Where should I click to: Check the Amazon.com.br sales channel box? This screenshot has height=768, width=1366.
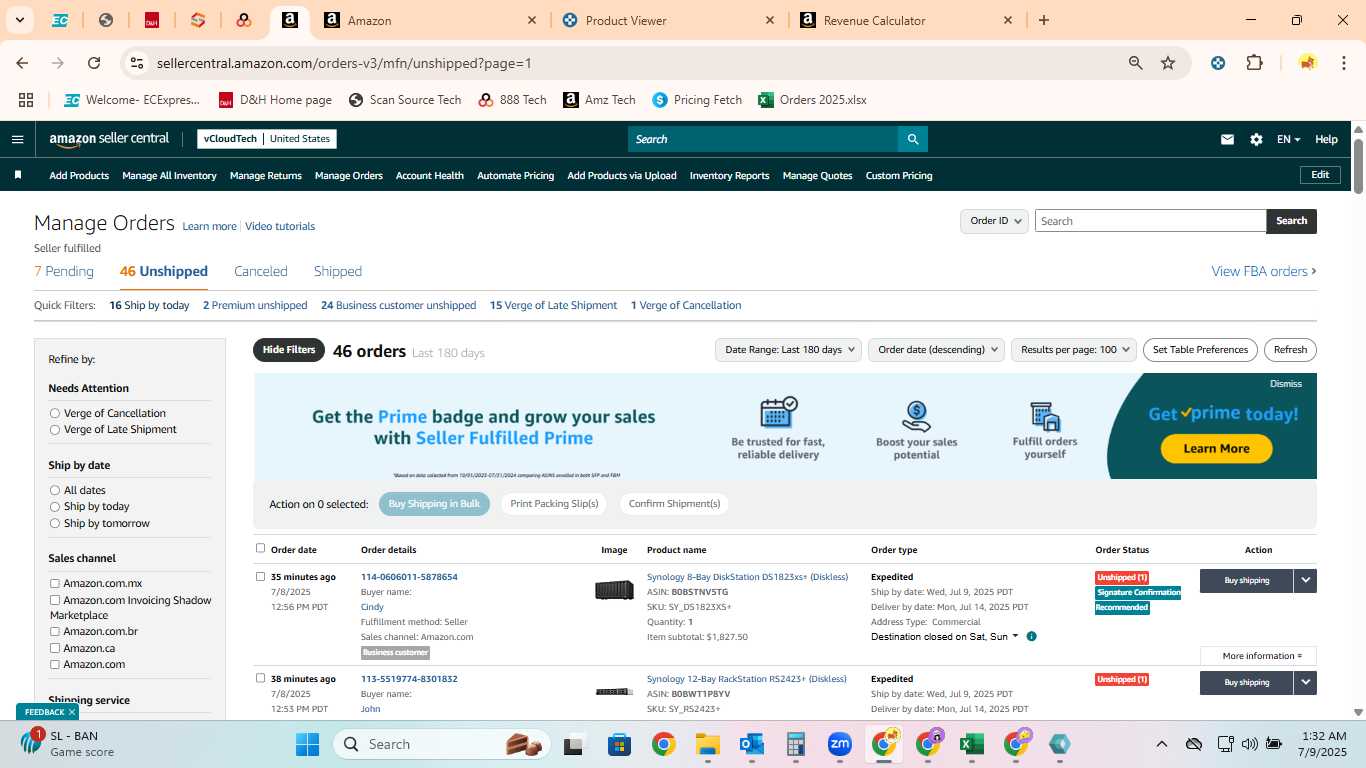coord(55,631)
